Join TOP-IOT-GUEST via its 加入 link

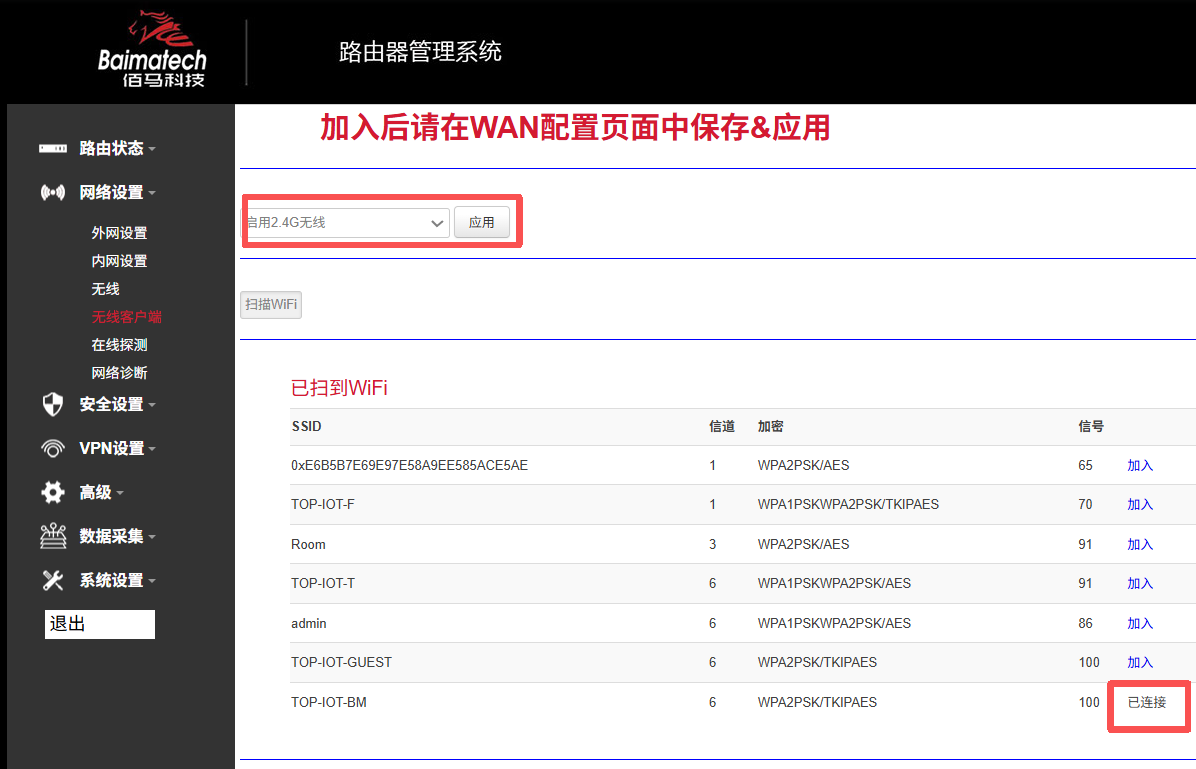[x=1140, y=662]
